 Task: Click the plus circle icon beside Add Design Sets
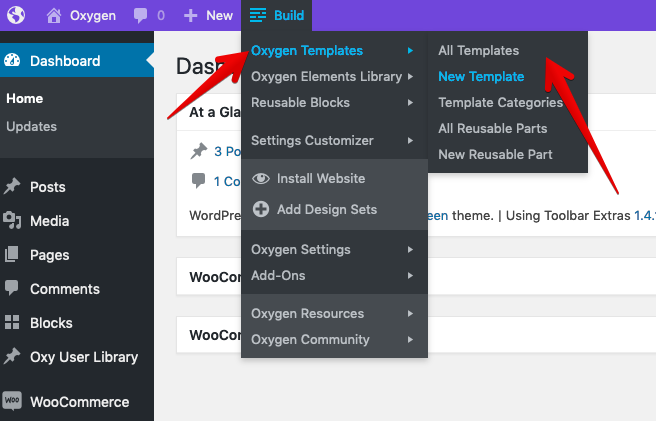[261, 209]
